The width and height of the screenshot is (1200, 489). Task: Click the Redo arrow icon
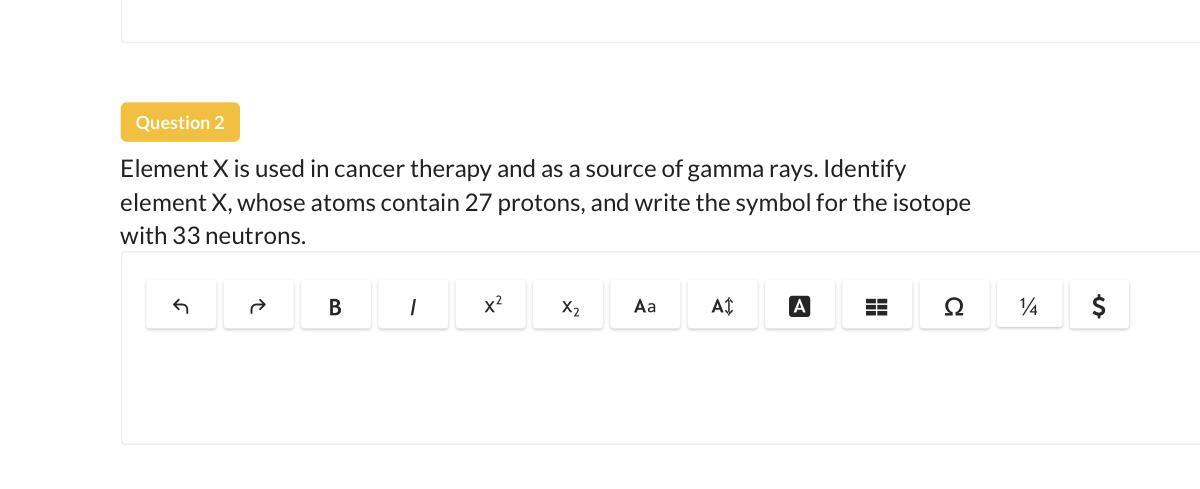[258, 306]
